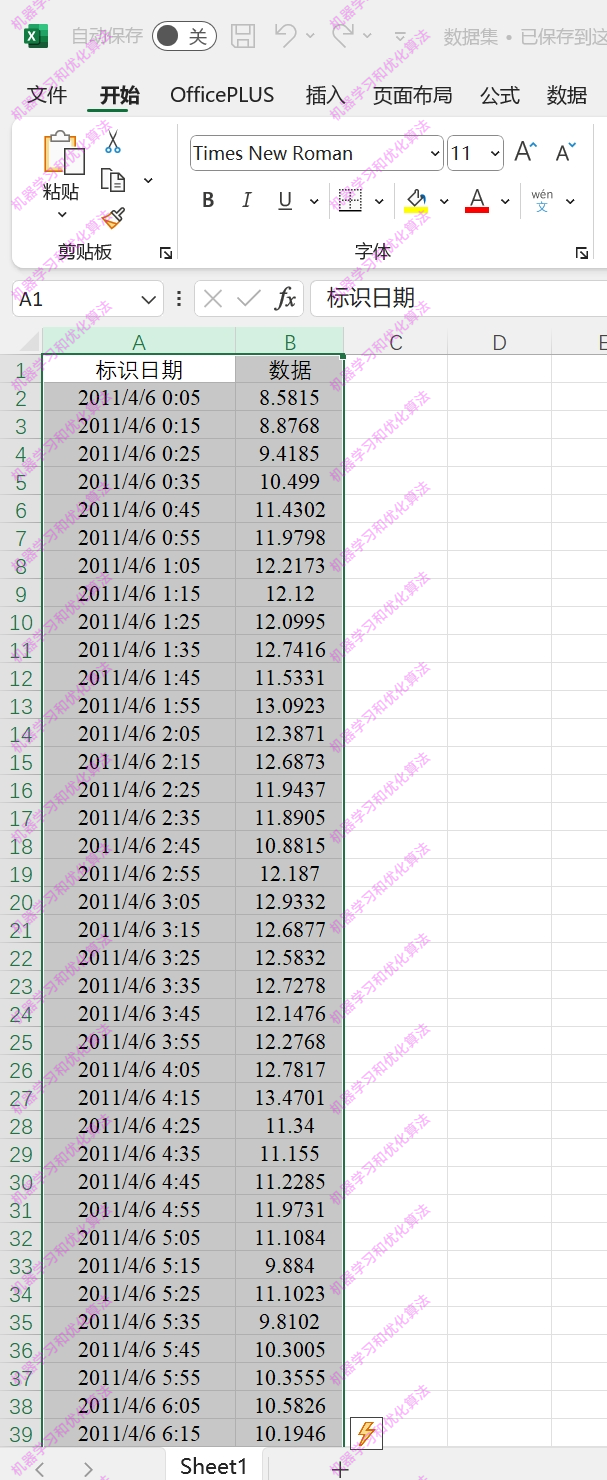
Task: Click the Name Box showing A1
Action: pos(75,299)
